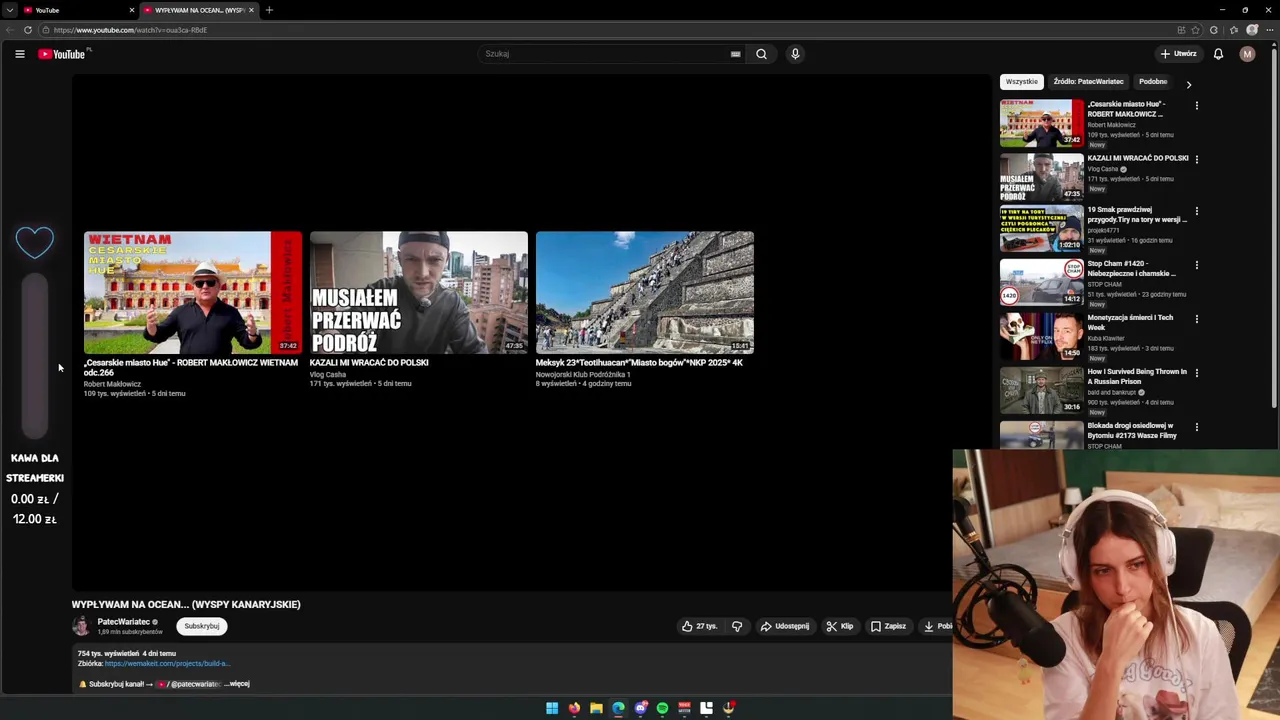Open the wemakeit.com fundraiser link
Image resolution: width=1280 pixels, height=720 pixels.
point(167,663)
